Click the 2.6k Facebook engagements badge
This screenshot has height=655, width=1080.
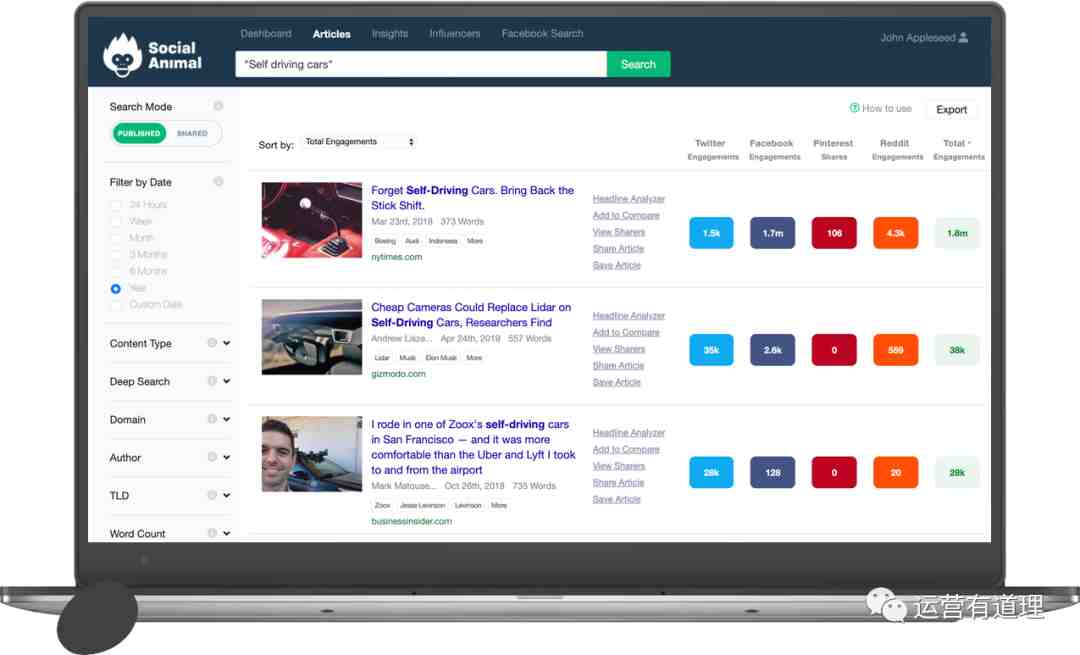pos(773,350)
